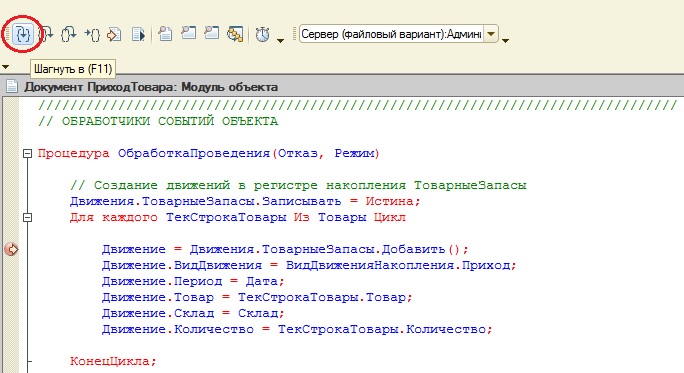Click the keyword 'КонецЦикла;'
Screen dimensions: 684x373
(x=113, y=361)
